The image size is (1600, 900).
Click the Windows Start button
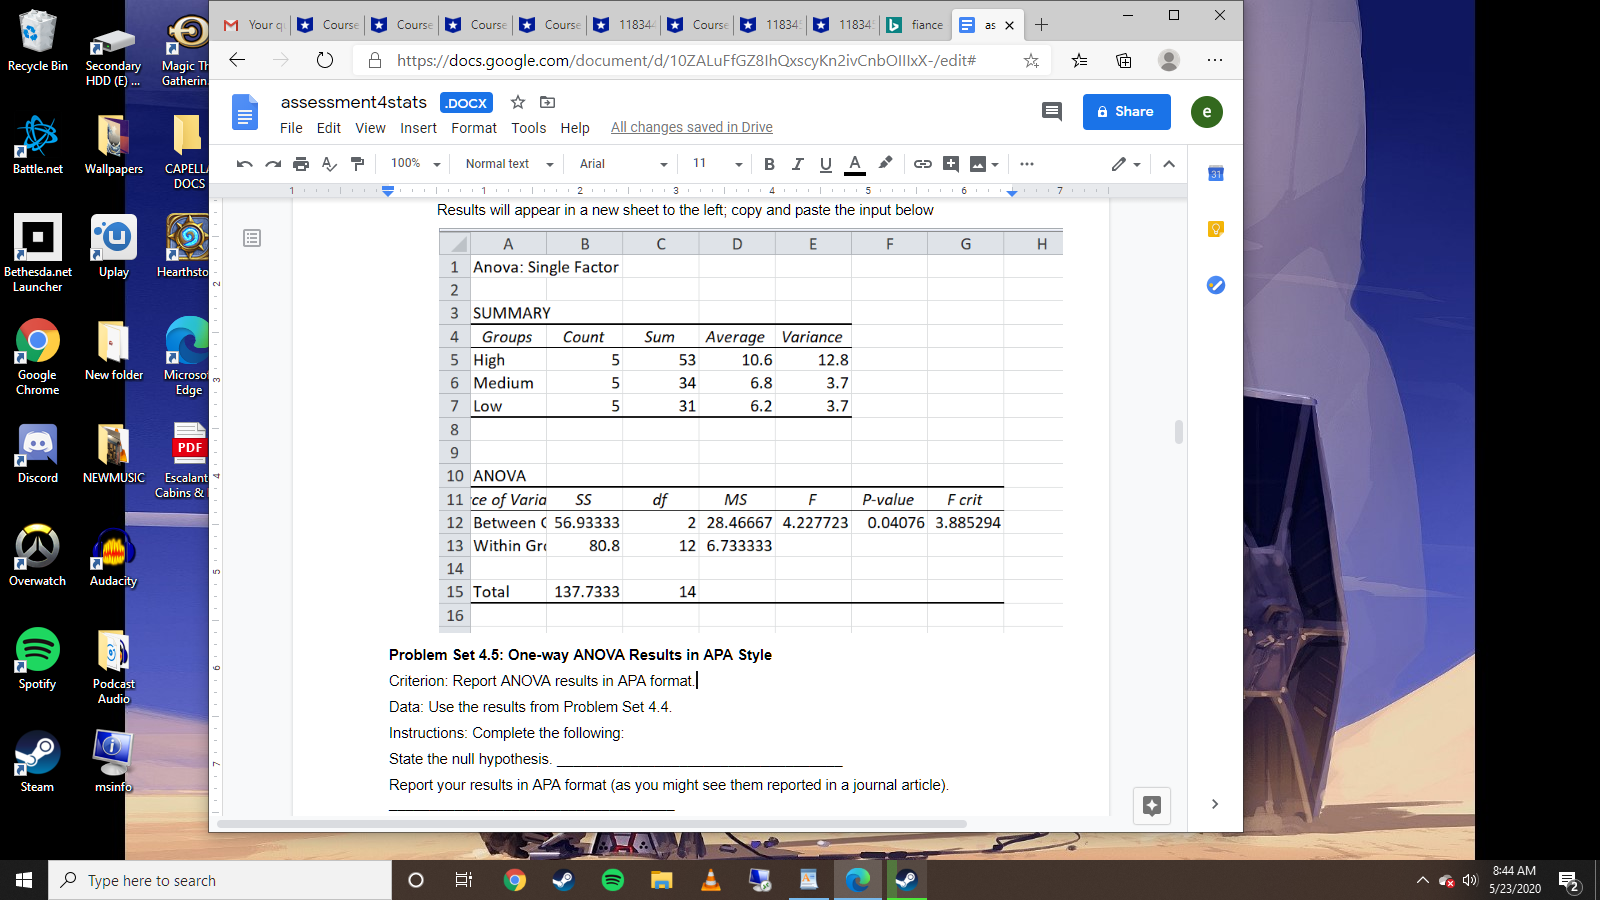click(24, 880)
